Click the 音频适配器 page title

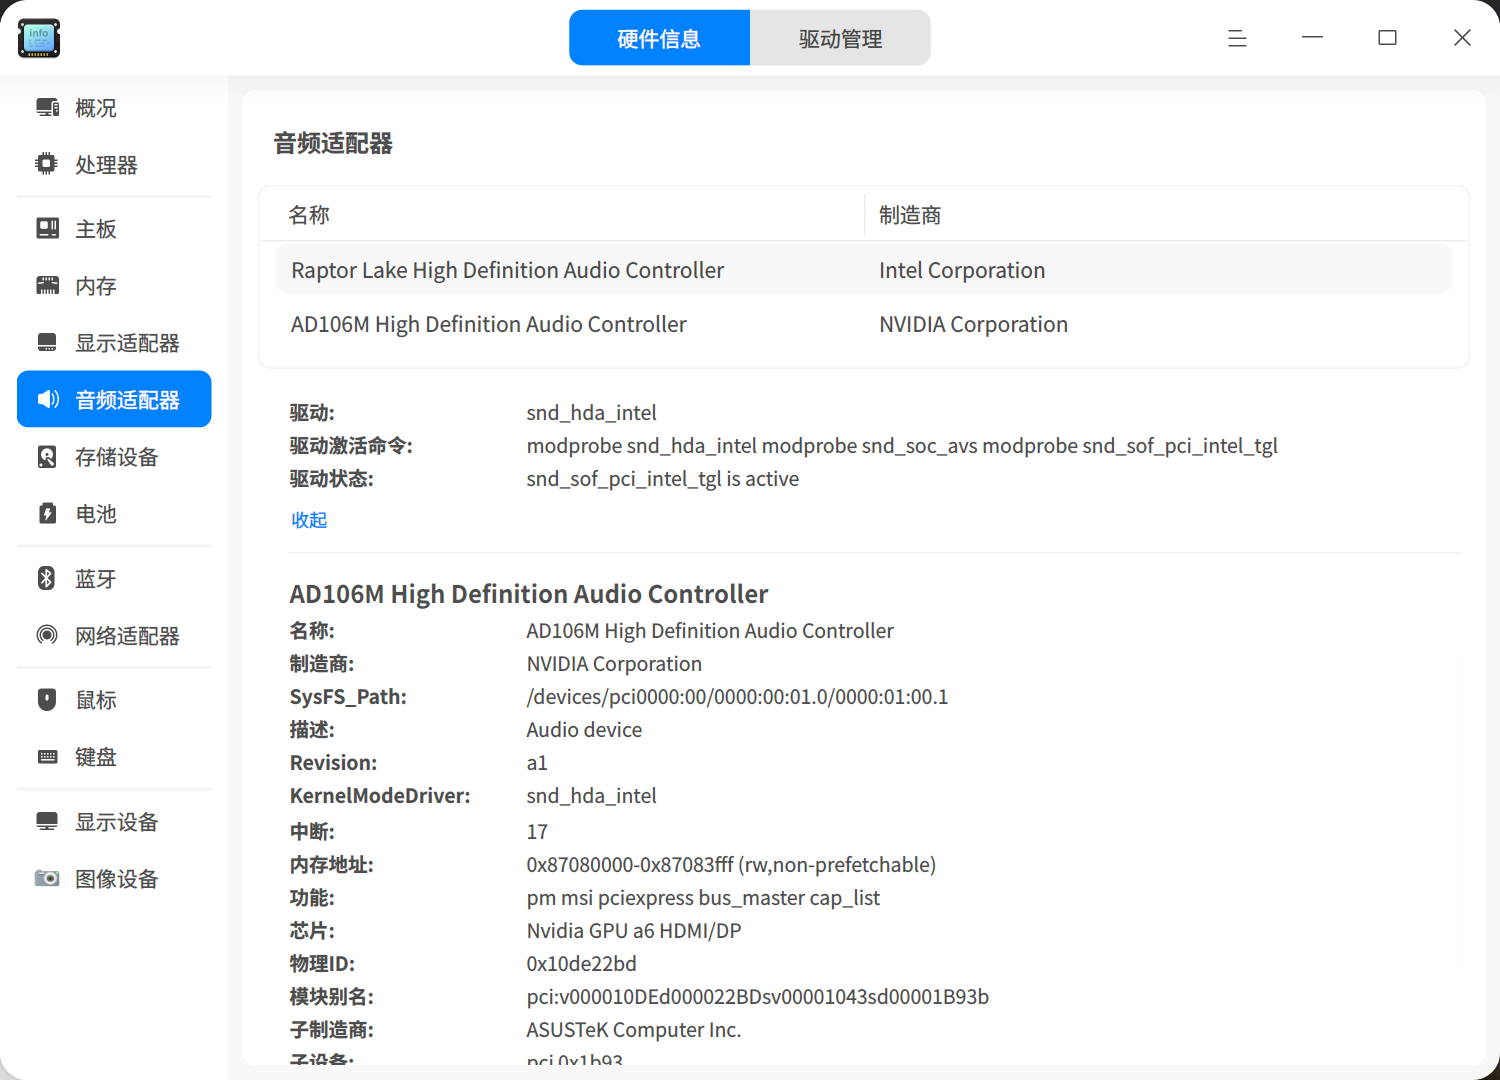point(333,143)
